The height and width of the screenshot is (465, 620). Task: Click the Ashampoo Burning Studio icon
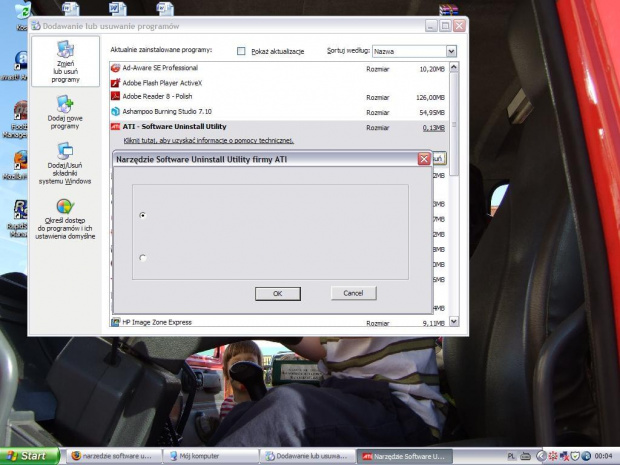[x=115, y=112]
